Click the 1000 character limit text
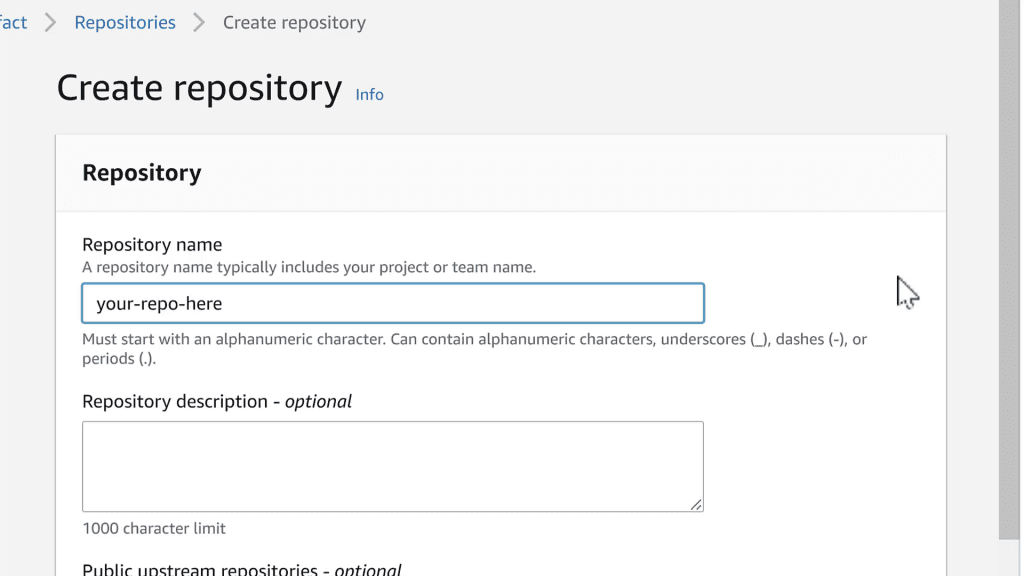Screen dimensions: 1024x576 tap(154, 528)
